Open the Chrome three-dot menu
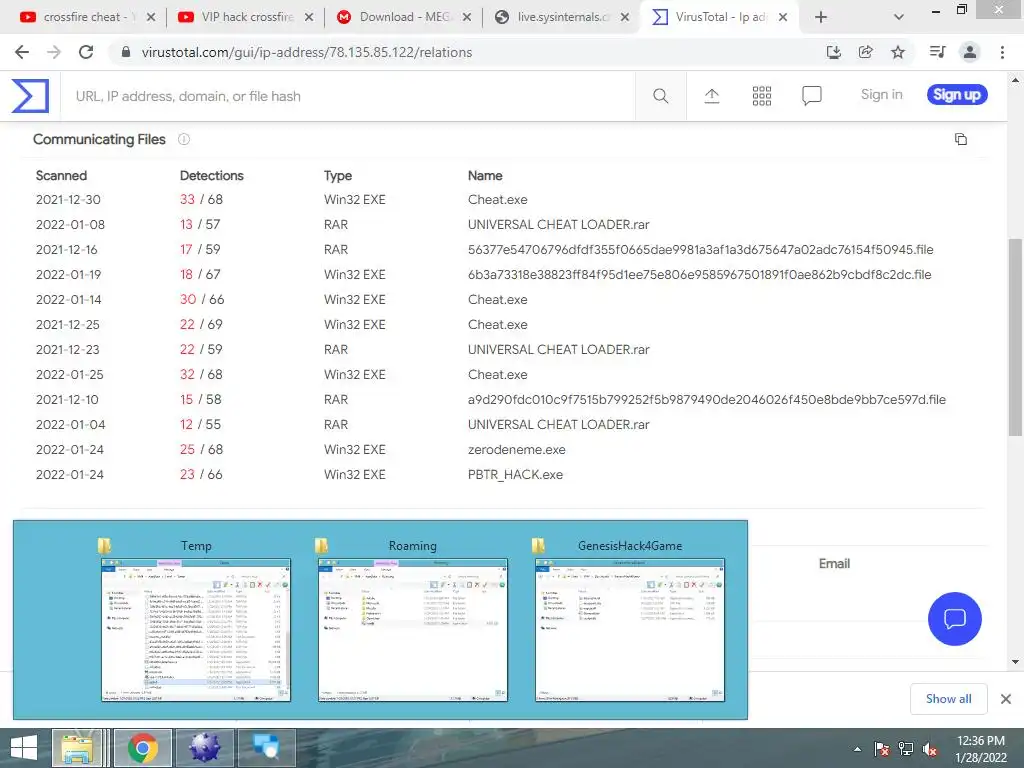1024x768 pixels. coord(1002,52)
